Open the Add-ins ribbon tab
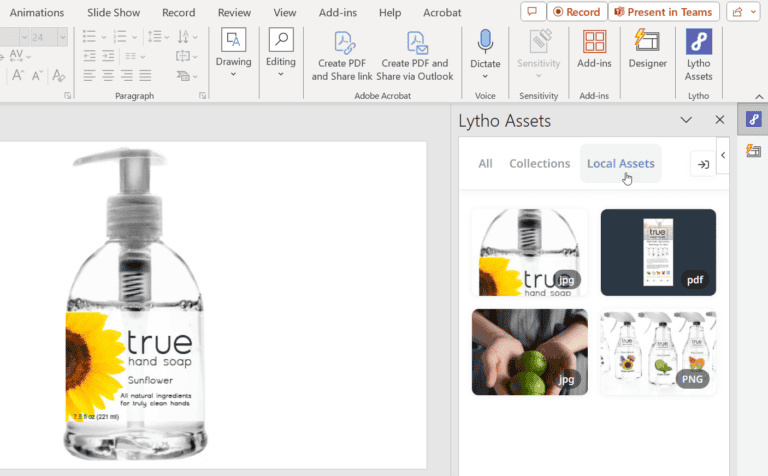Image resolution: width=768 pixels, height=476 pixels. 337,12
